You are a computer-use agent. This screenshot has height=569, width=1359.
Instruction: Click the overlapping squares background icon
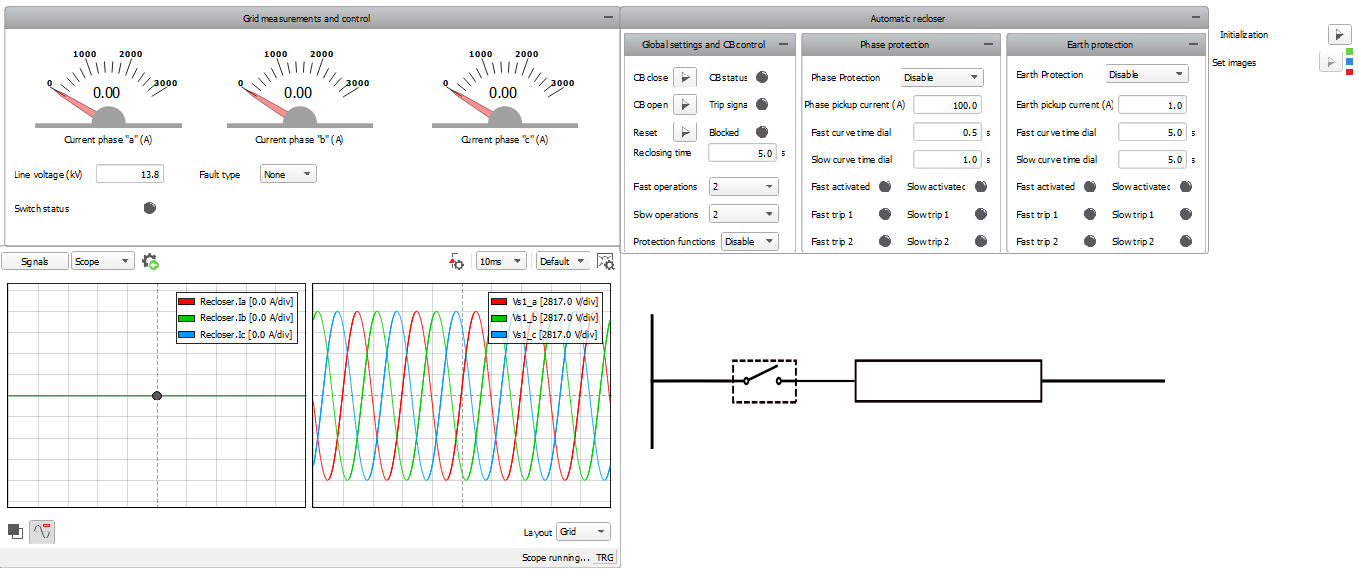coord(15,532)
